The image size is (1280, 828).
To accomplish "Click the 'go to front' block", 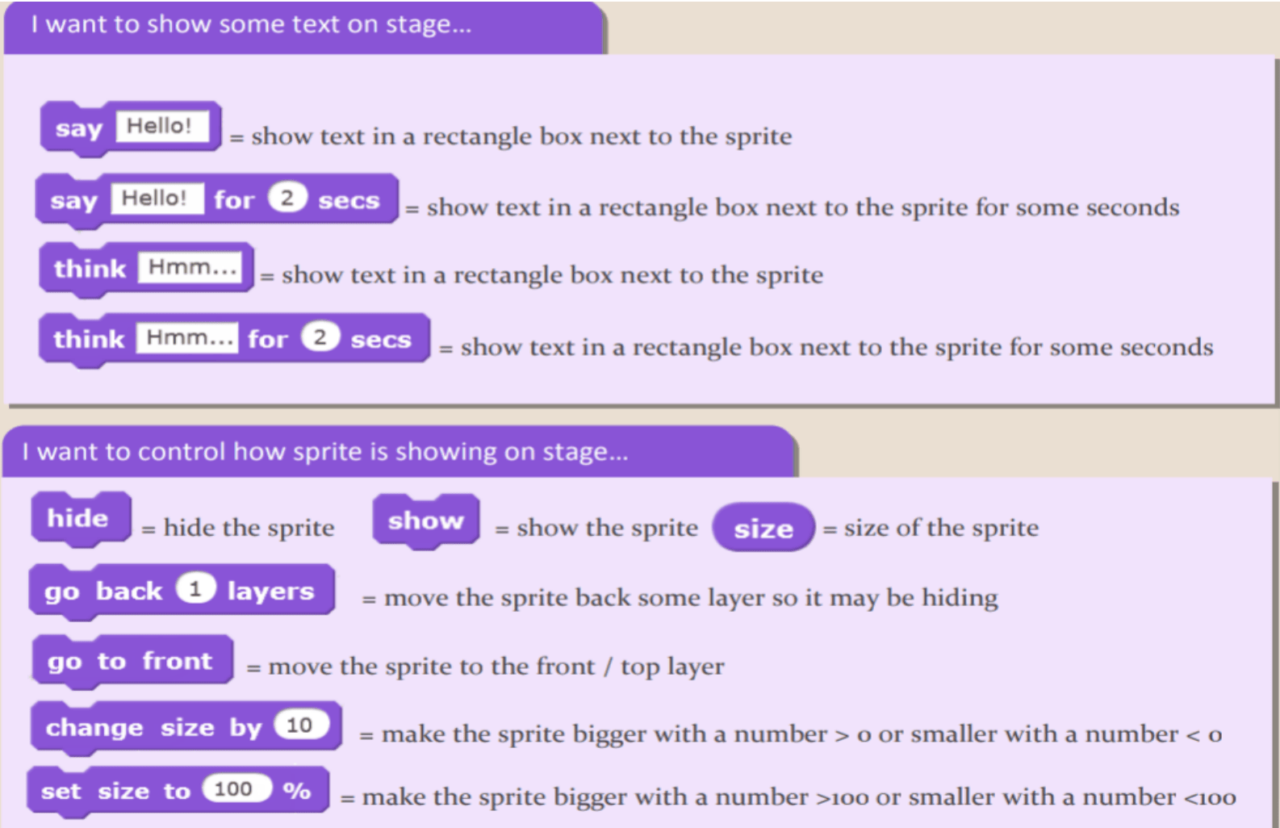I will click(x=130, y=662).
